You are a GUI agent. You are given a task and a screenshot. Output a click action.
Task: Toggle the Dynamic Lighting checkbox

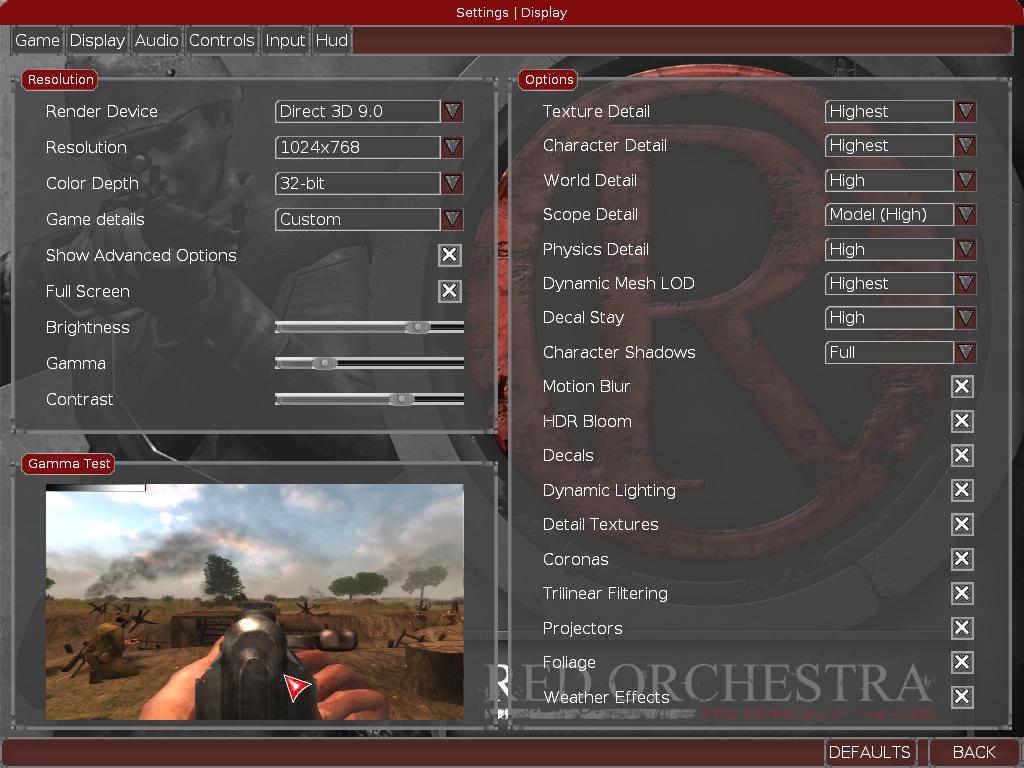click(962, 490)
